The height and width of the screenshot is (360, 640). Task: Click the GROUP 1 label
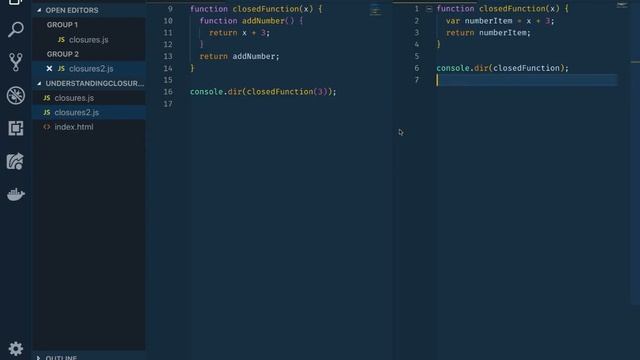(62, 25)
